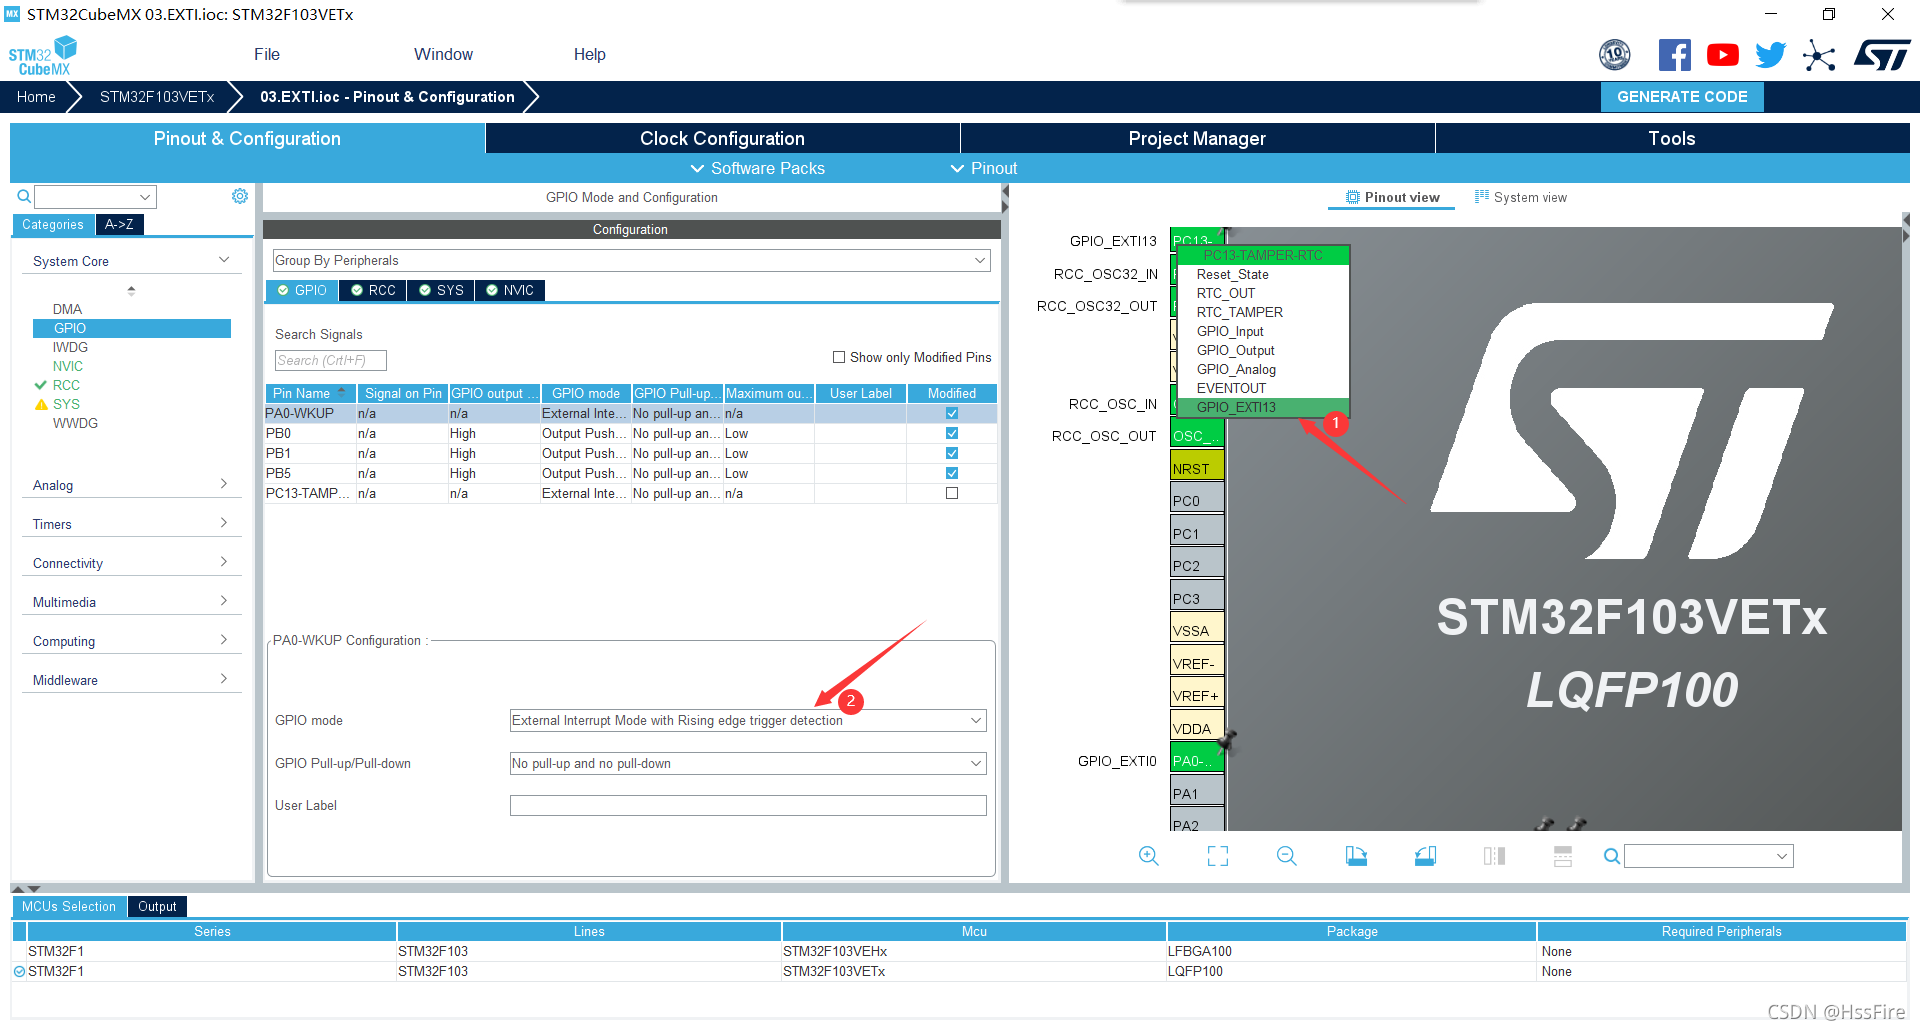Toggle Modified checkbox for PA0-WKUP row
The width and height of the screenshot is (1920, 1030).
(x=952, y=413)
